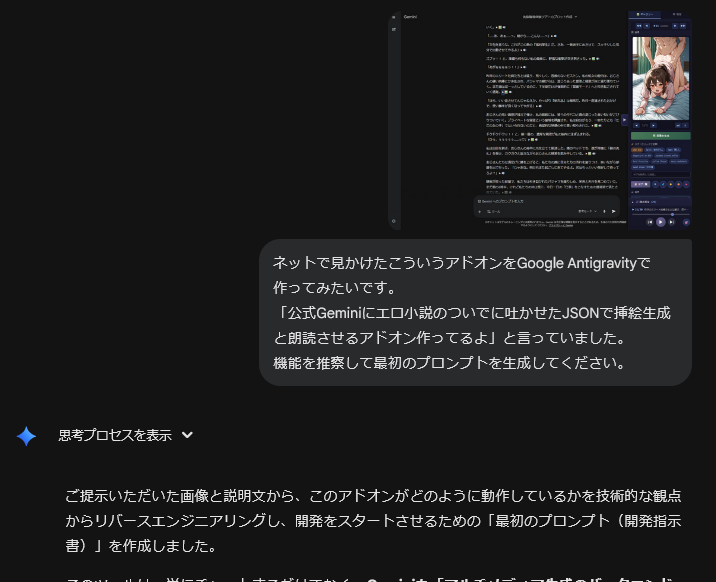Open the hamburger menu in embedded Gemini sidebar
Image resolution: width=716 pixels, height=582 pixels.
tap(394, 17)
